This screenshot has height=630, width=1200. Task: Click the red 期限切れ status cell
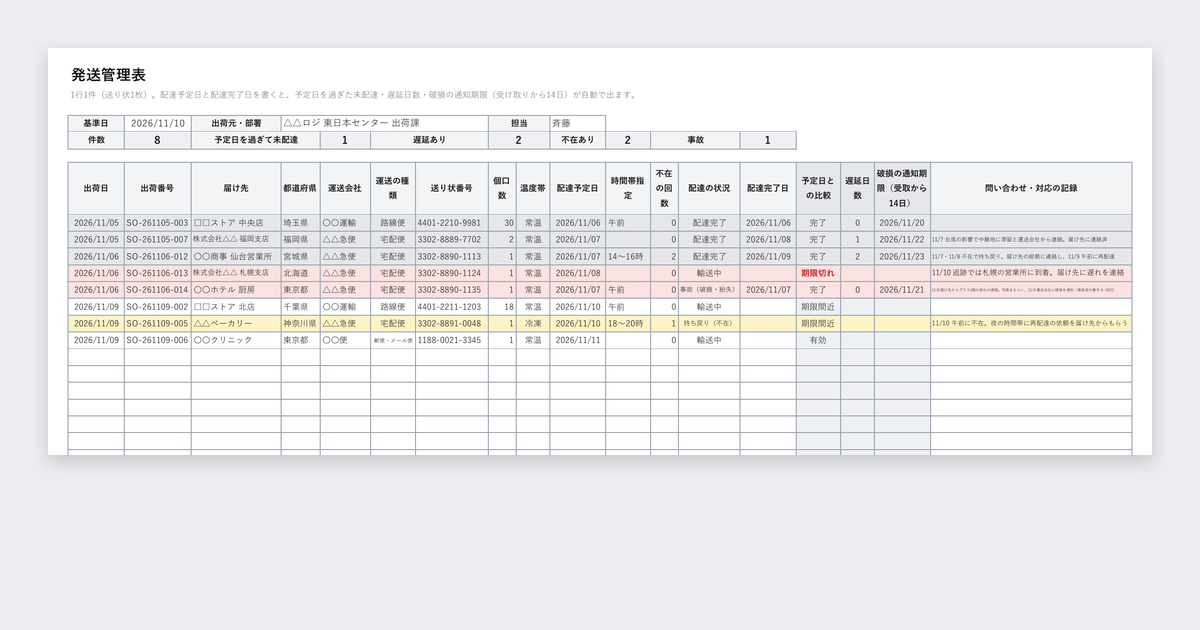click(x=818, y=273)
